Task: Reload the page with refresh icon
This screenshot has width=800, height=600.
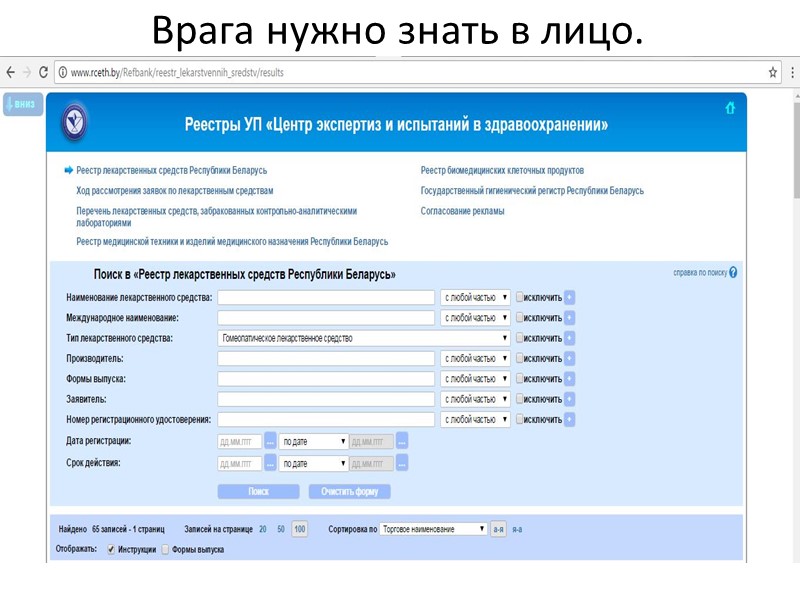Action: tap(43, 72)
